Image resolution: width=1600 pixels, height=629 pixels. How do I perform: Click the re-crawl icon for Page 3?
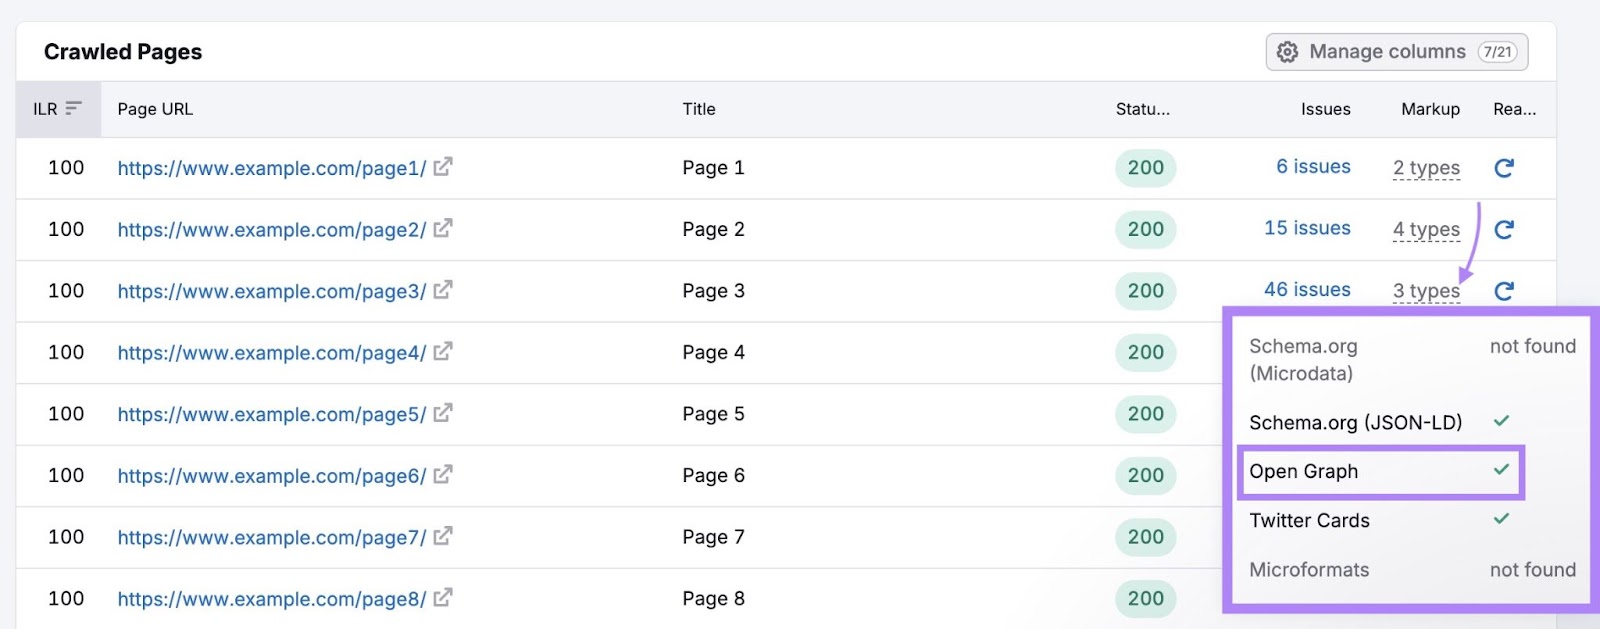click(1503, 291)
